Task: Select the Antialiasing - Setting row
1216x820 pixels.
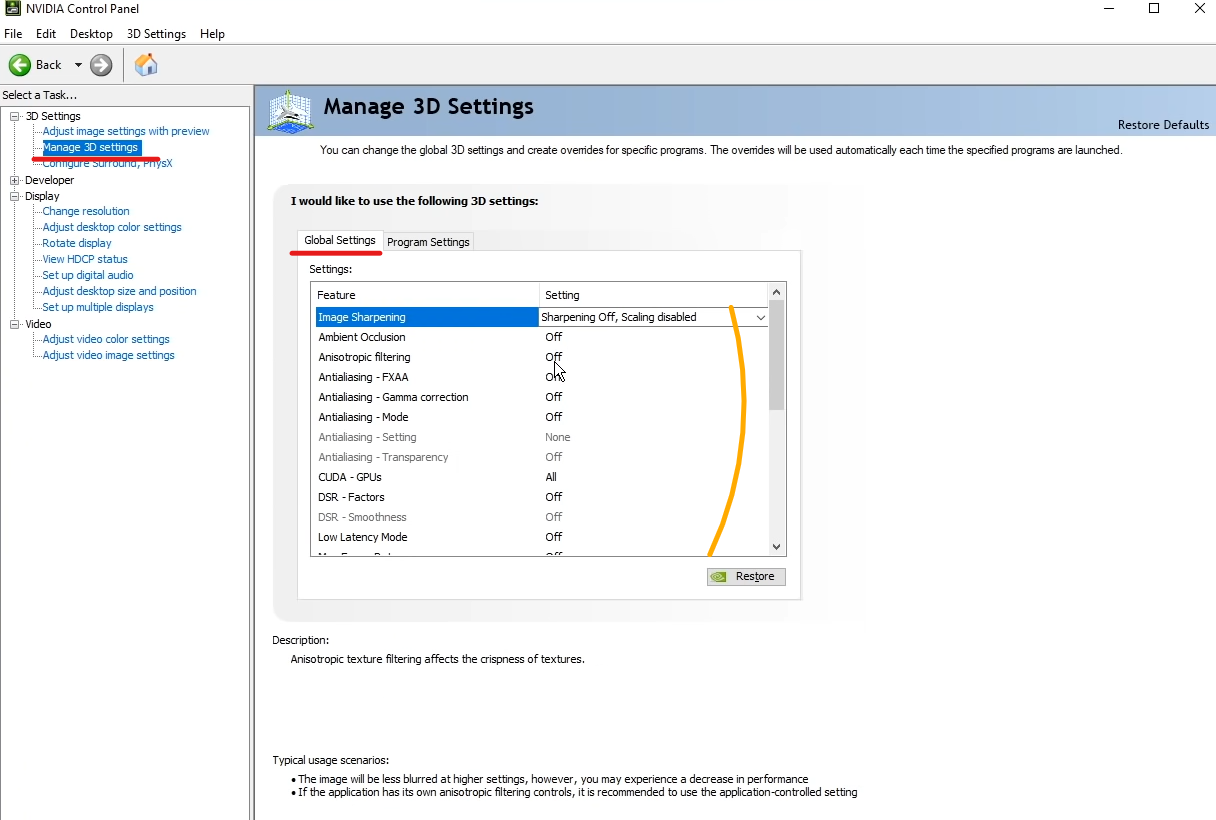Action: coord(540,437)
